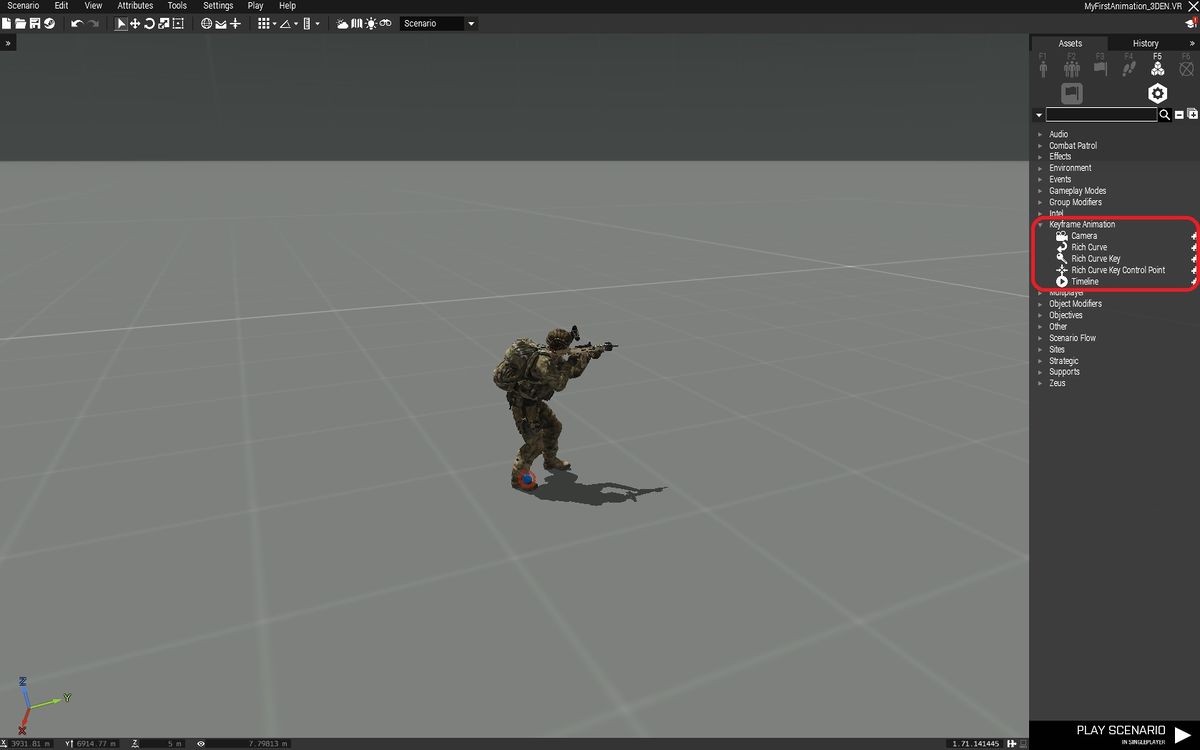The width and height of the screenshot is (1200, 750).
Task: Click the search magnifier in Assets panel
Action: 1165,115
